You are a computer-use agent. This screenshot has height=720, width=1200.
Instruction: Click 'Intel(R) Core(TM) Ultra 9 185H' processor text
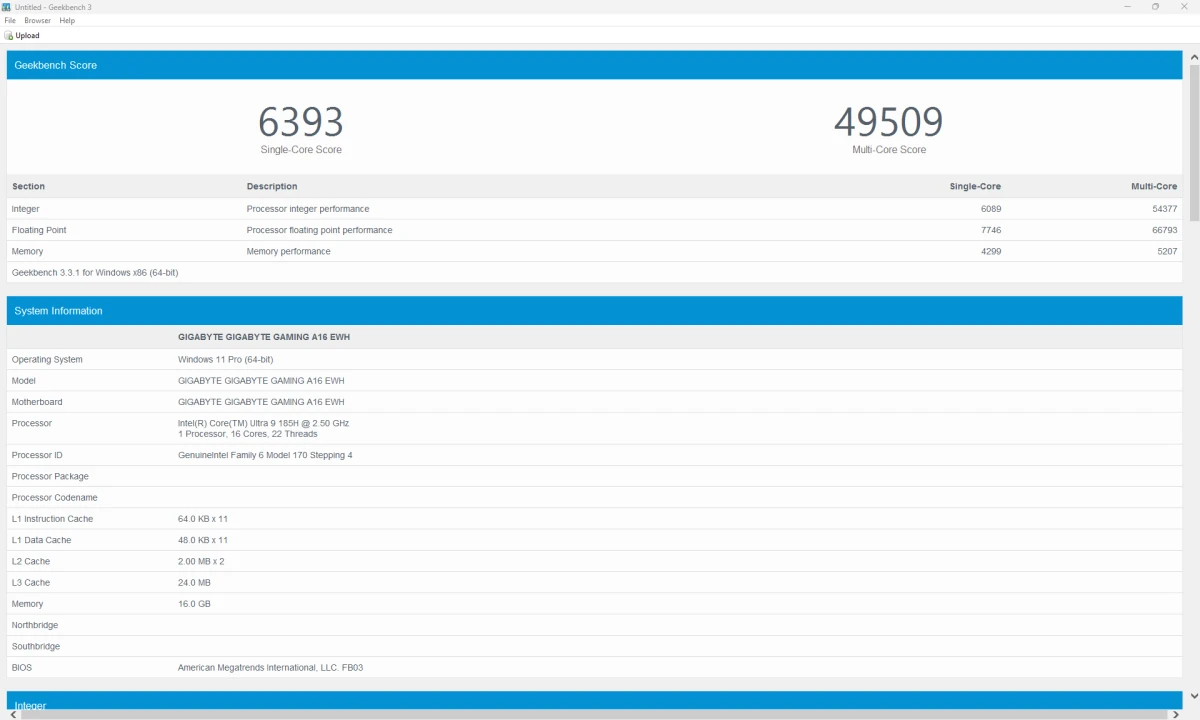click(x=263, y=423)
